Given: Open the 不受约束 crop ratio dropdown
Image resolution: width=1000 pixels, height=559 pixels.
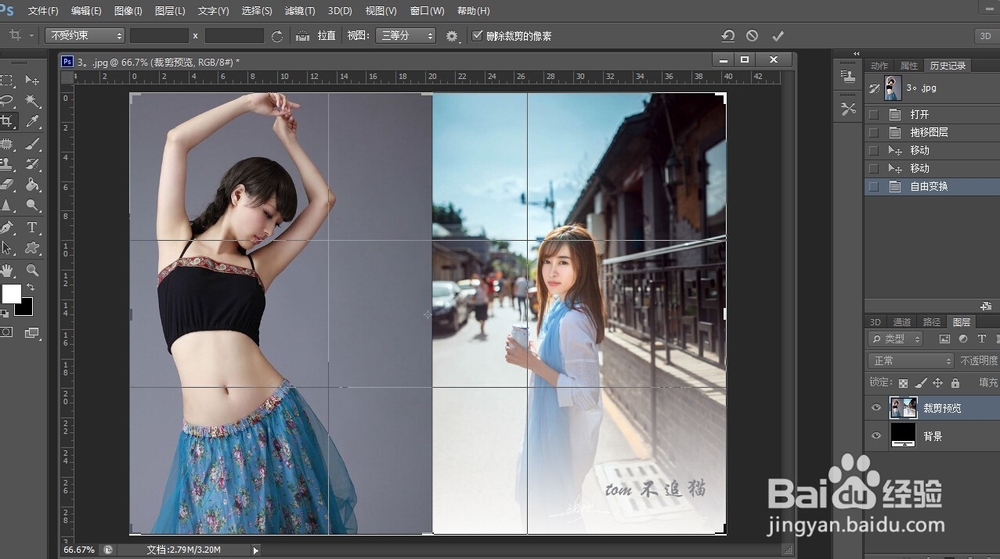Looking at the screenshot, I should (85, 36).
